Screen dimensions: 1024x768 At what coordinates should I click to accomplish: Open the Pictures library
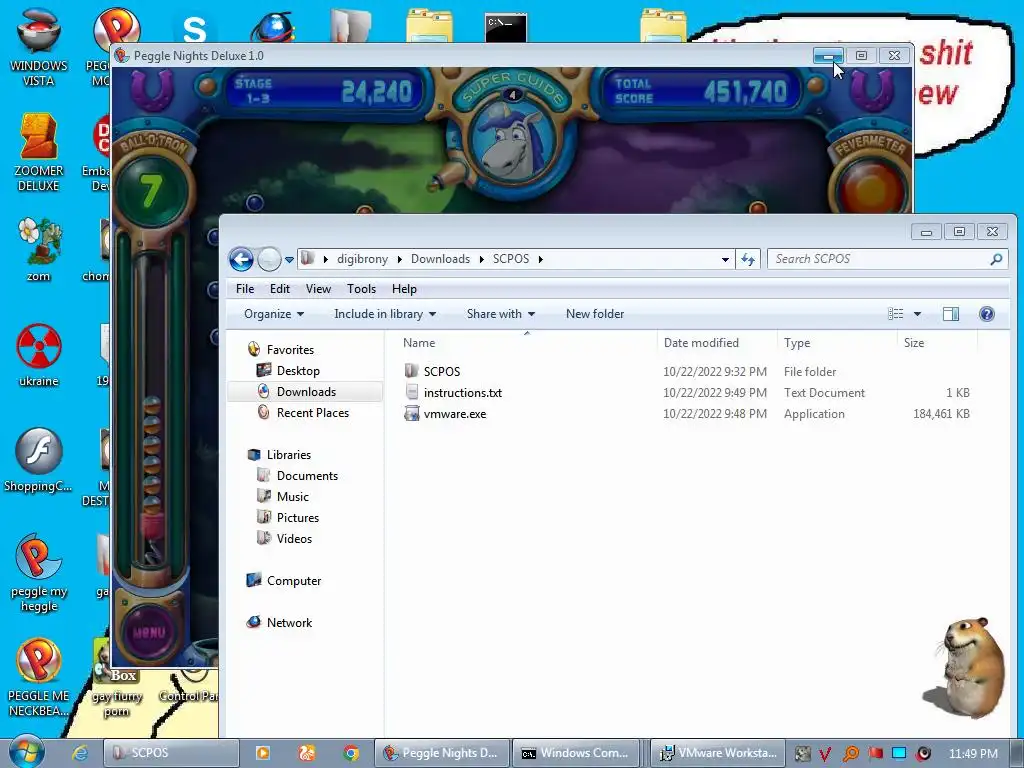(x=297, y=518)
